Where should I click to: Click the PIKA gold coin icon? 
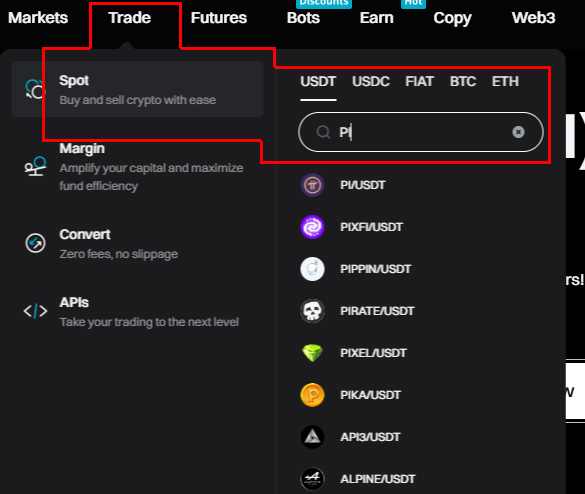click(312, 395)
